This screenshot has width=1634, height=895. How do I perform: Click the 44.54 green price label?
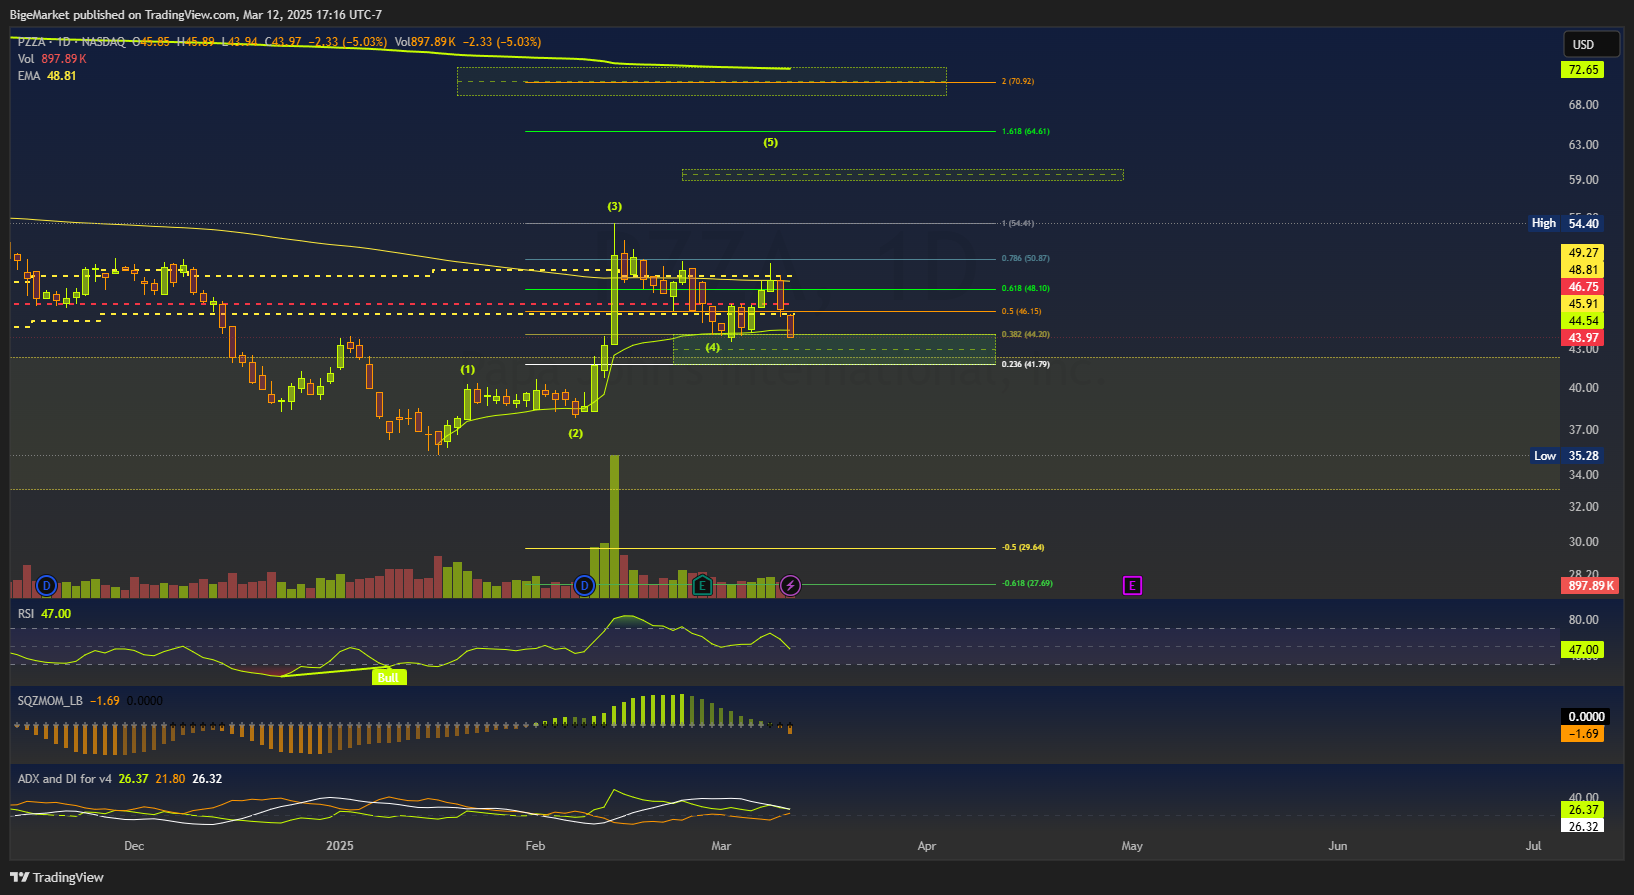point(1583,321)
